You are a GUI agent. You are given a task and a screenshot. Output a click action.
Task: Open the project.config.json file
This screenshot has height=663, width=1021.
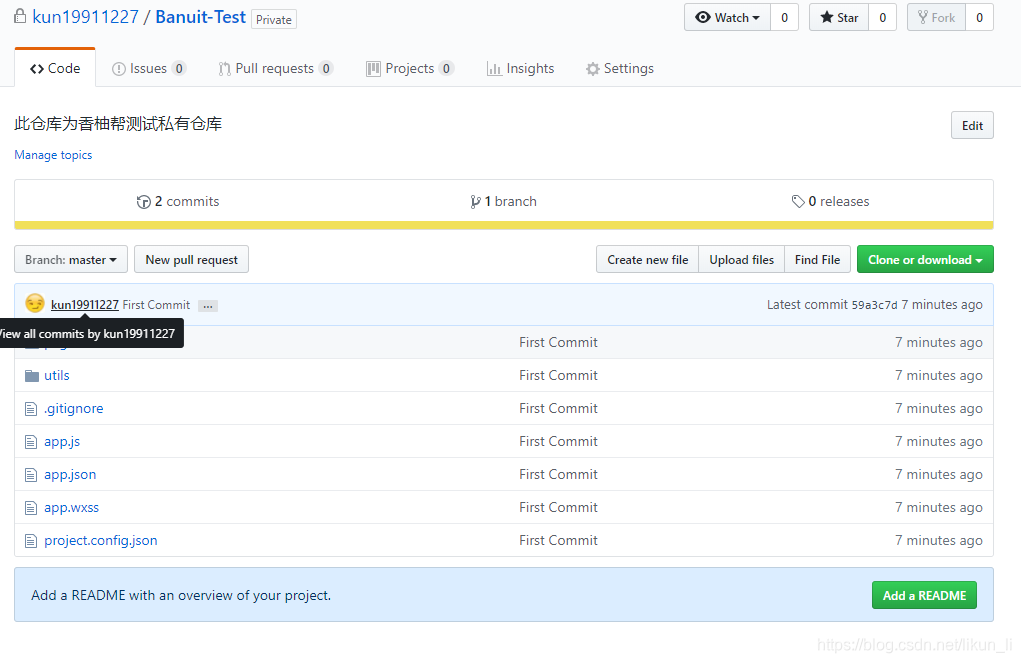(101, 541)
